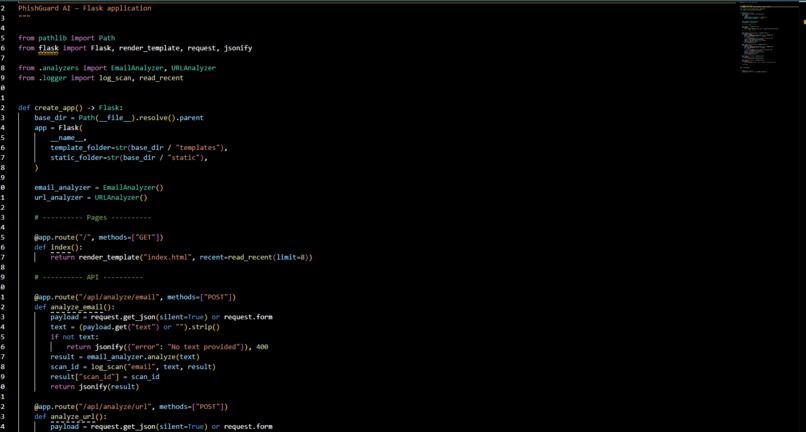The width and height of the screenshot is (806, 432).
Task: Click "URLAnalyzer" in the .analyzers import line
Action: [193, 68]
